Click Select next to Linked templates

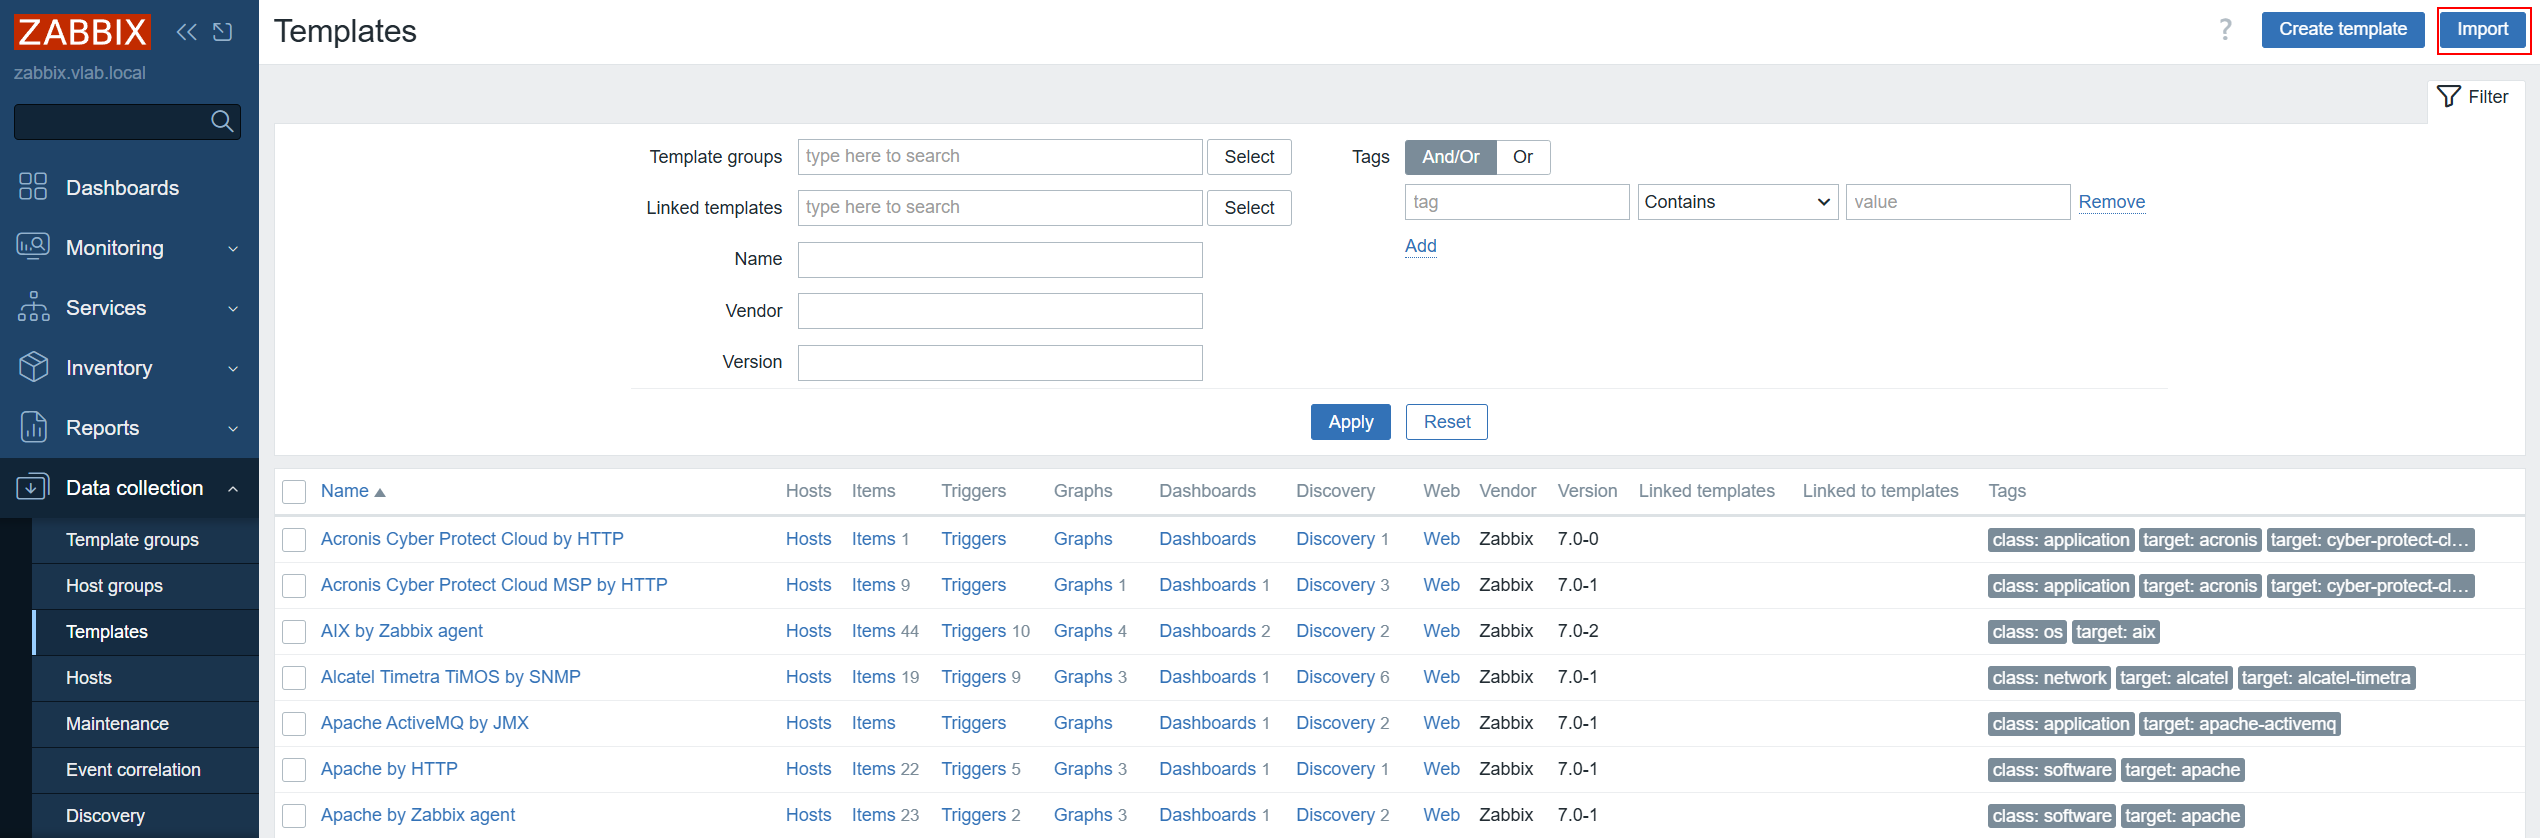point(1249,208)
